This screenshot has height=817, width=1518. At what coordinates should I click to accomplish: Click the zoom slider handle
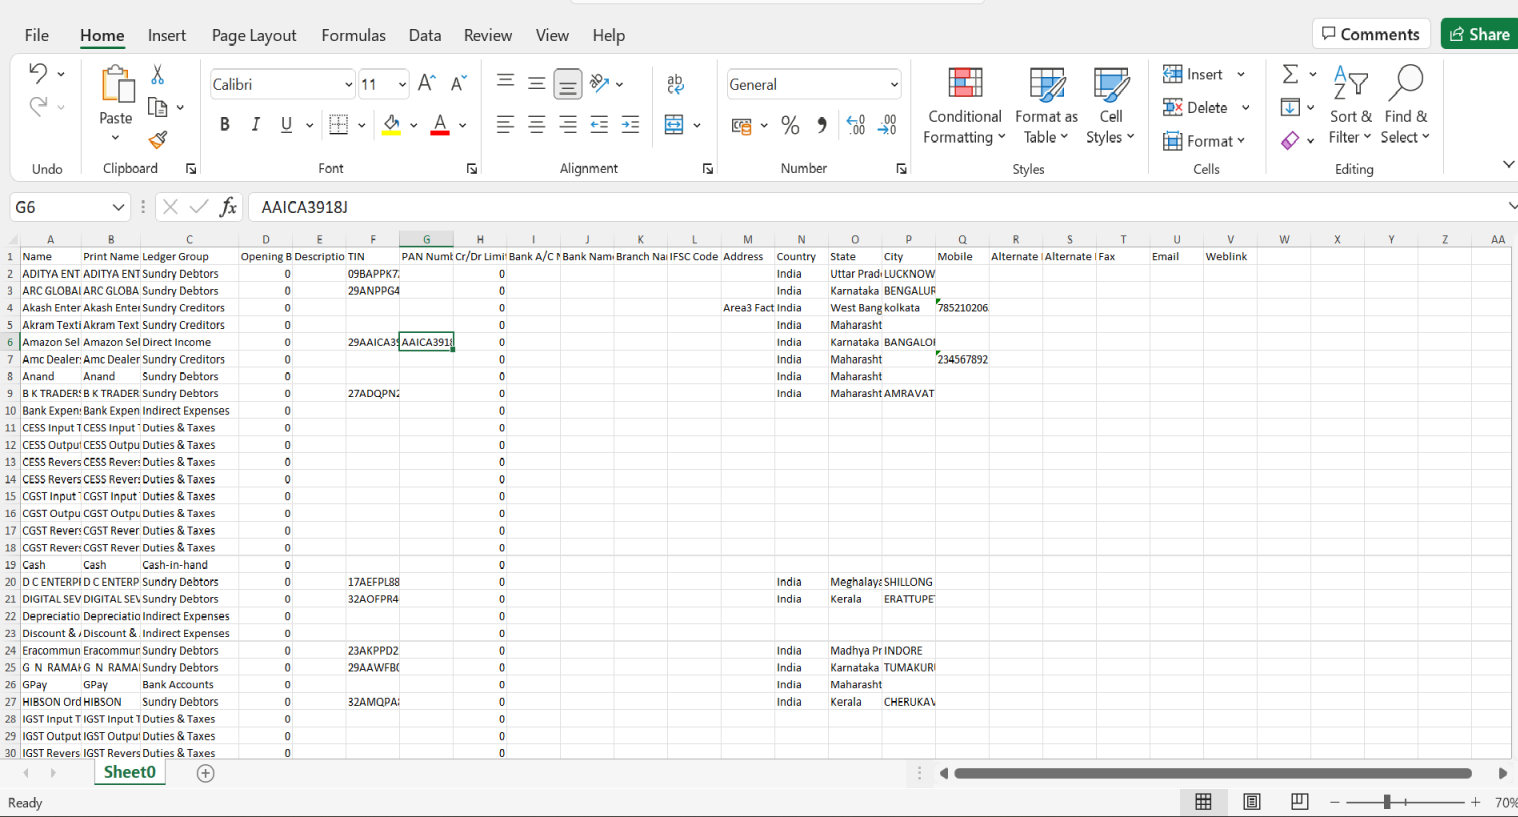pos(1386,802)
